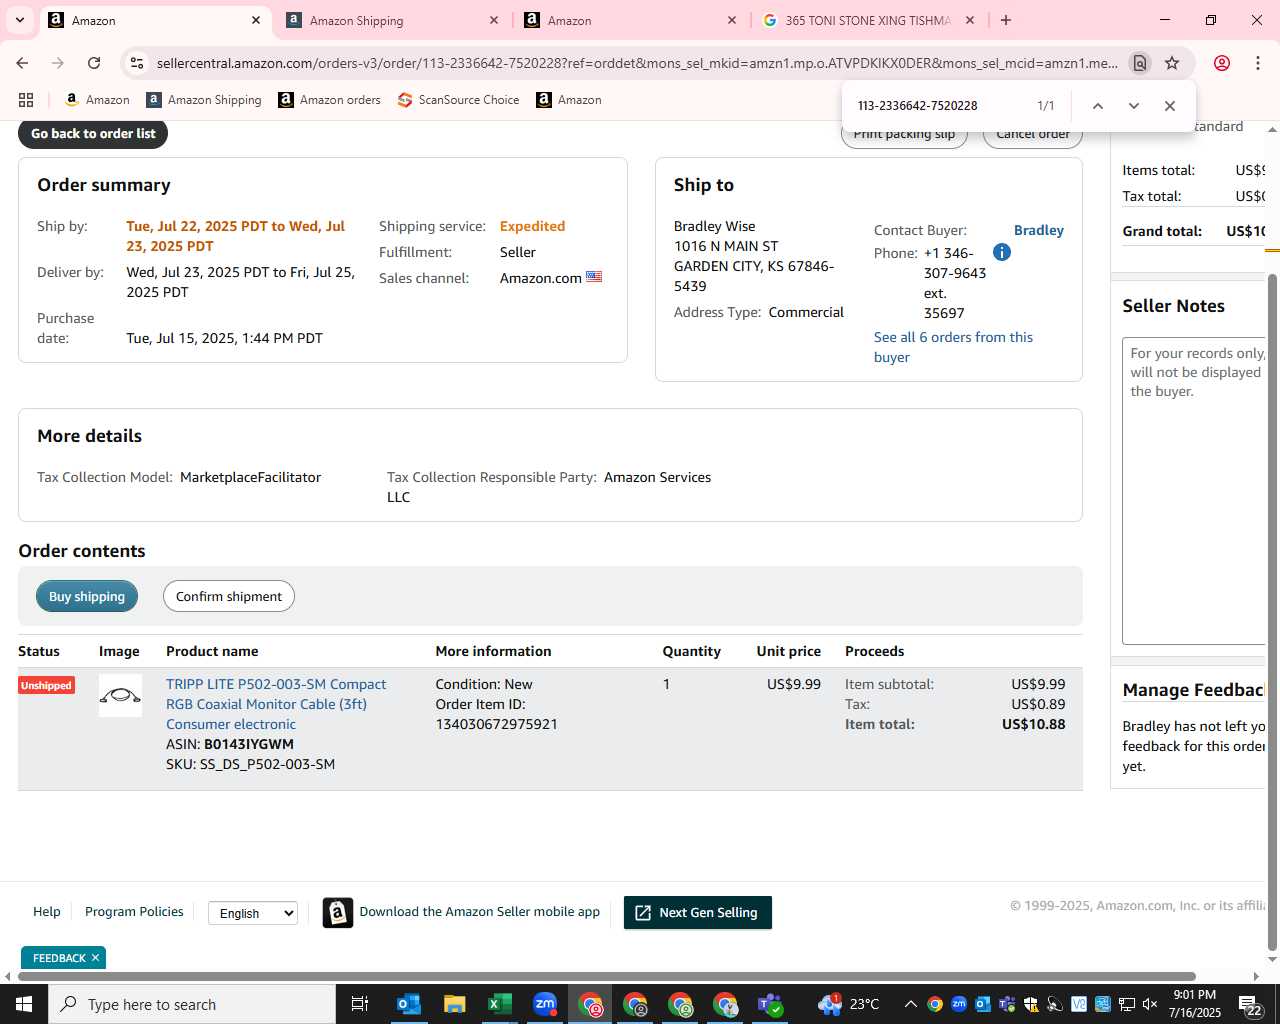1280x1024 pixels.
Task: Select SKU SS_DS_P502-003-SM text
Action: coord(267,764)
